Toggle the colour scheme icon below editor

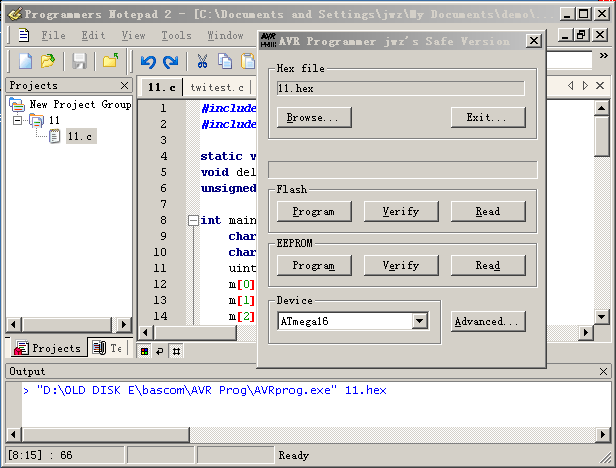143,350
